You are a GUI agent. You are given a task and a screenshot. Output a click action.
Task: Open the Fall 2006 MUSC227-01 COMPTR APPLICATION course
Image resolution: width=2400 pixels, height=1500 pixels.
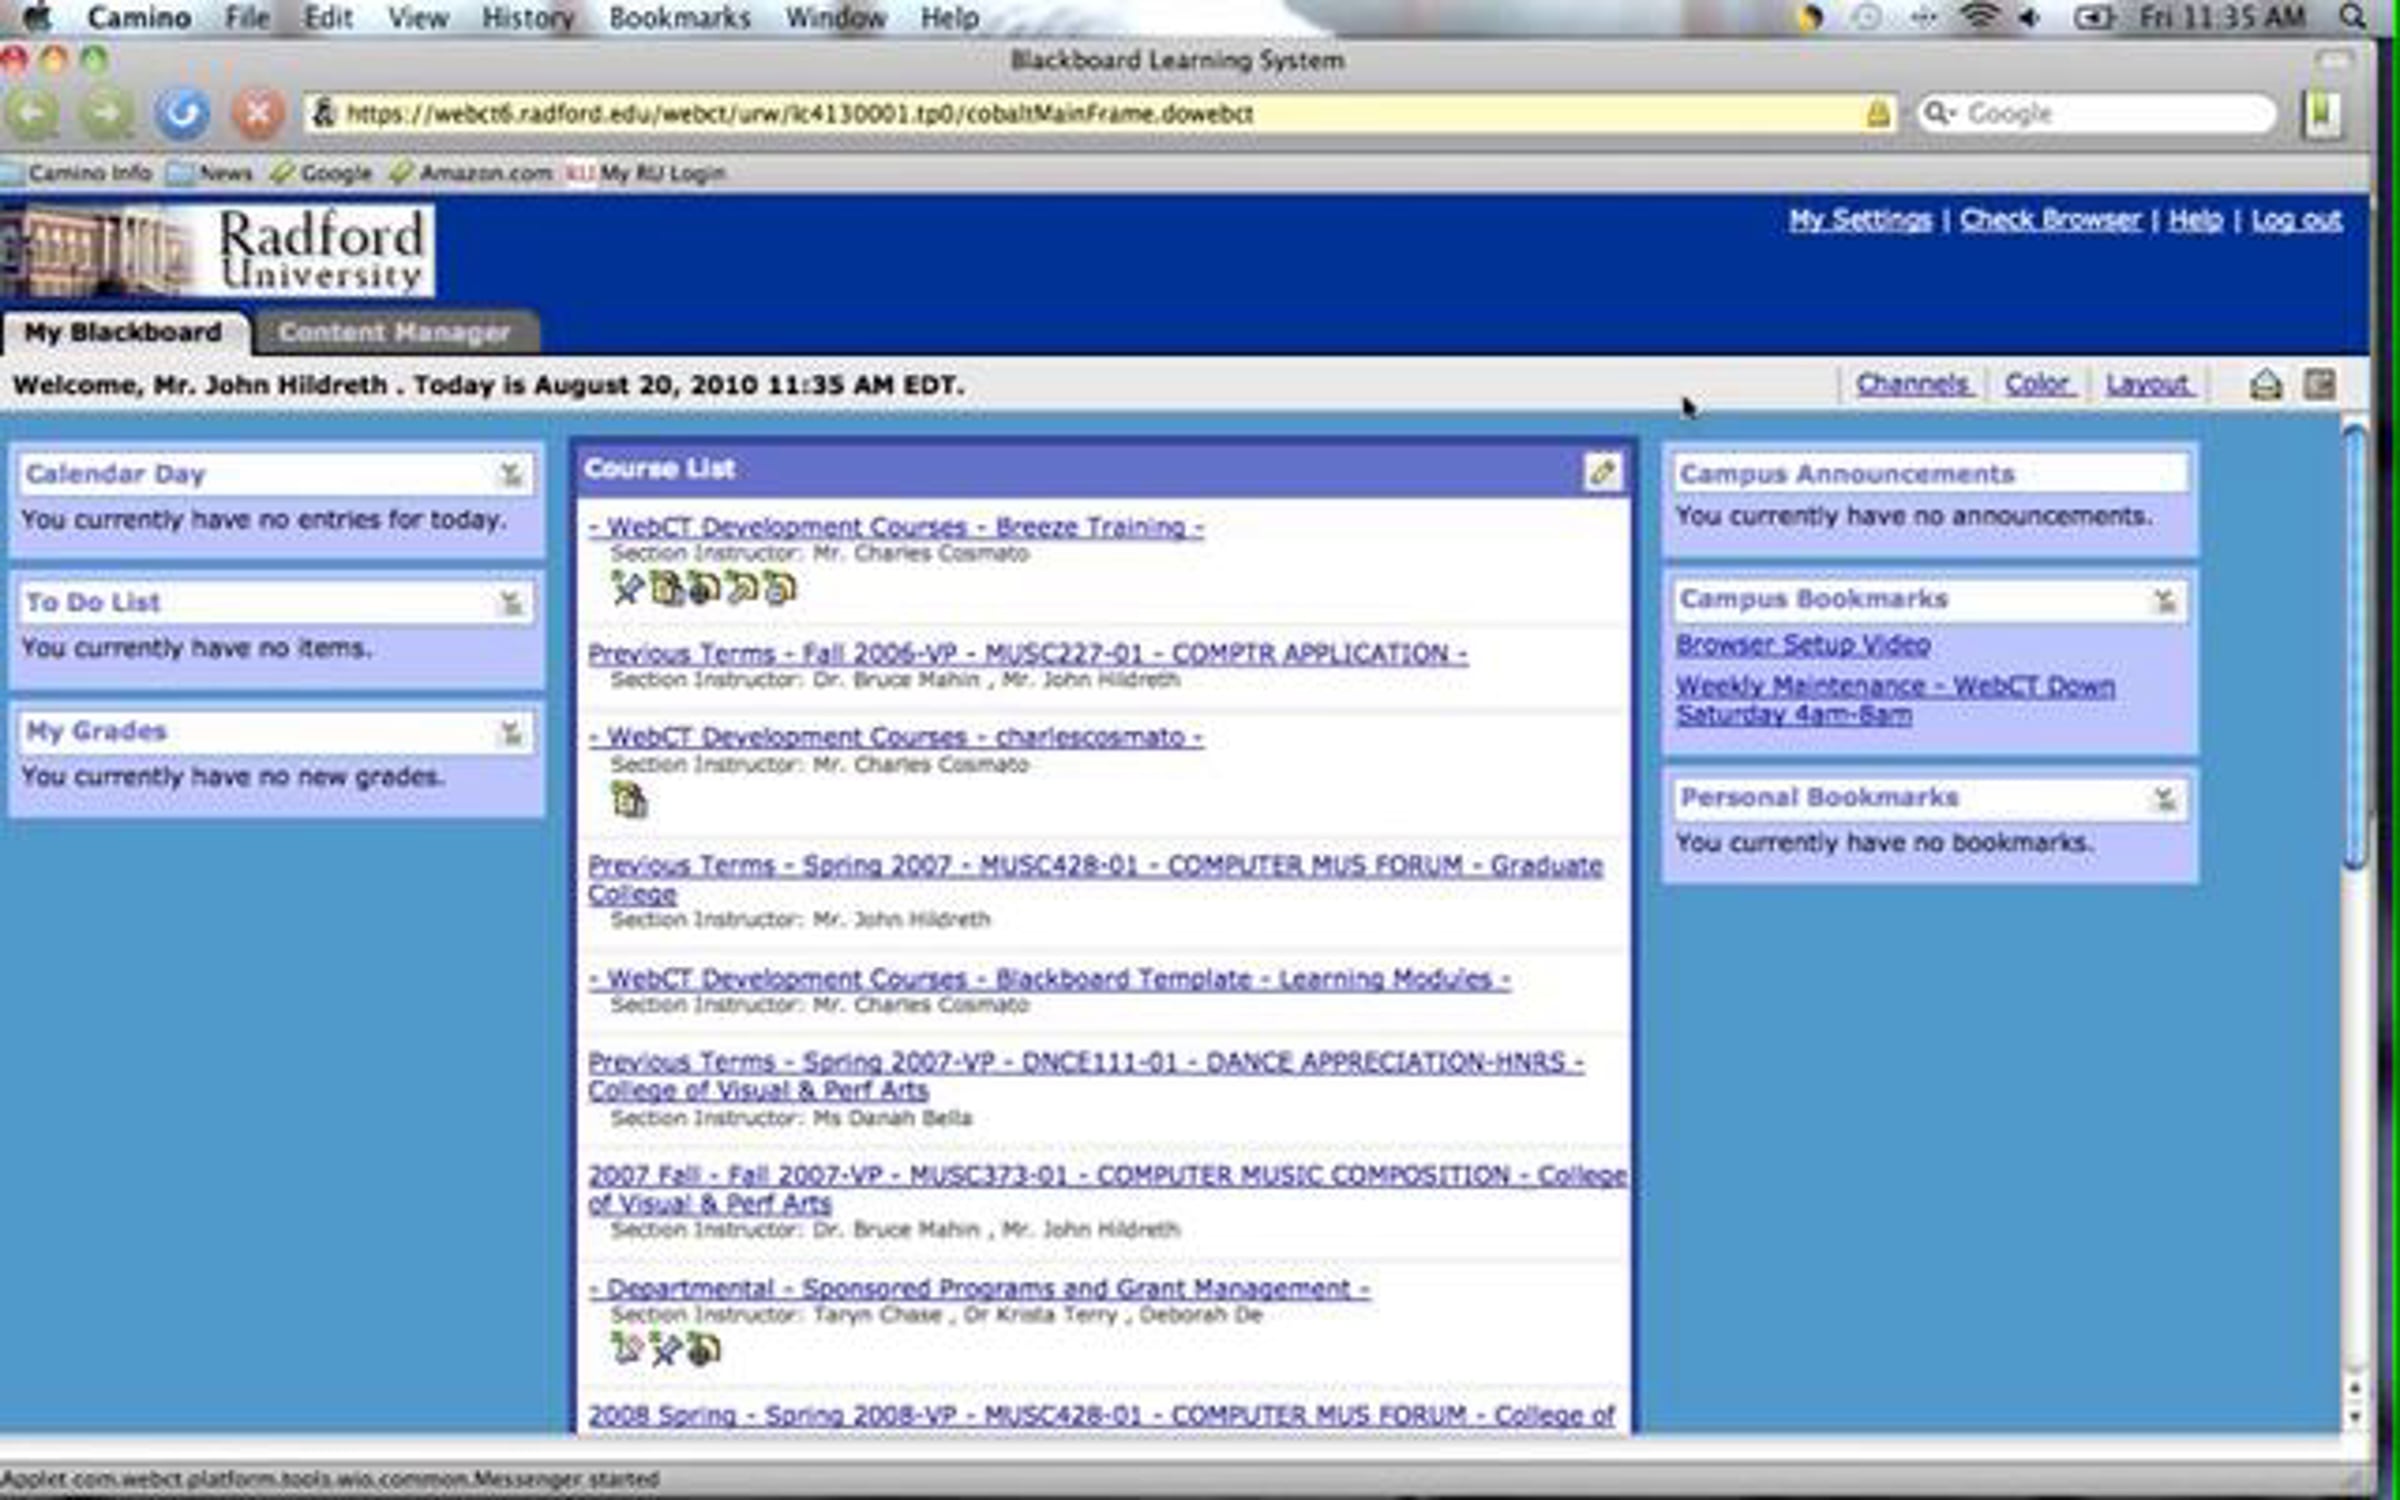point(1028,654)
